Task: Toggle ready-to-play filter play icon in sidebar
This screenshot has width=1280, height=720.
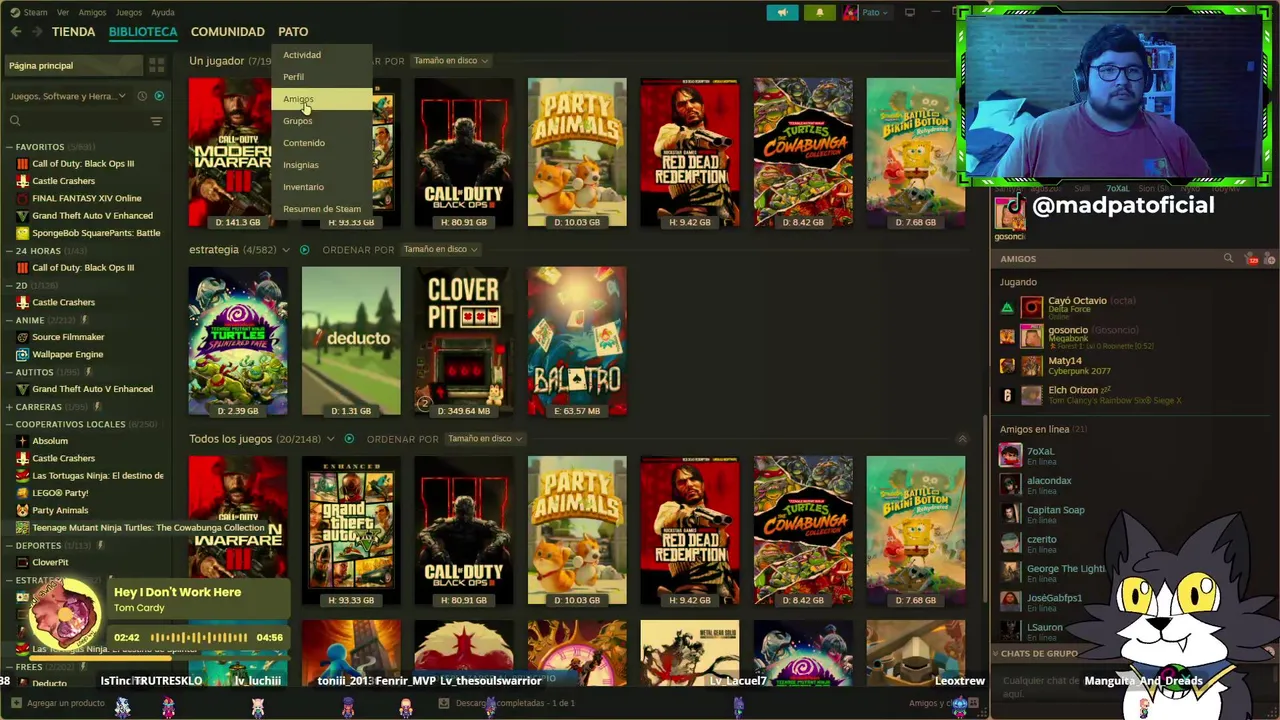Action: (159, 96)
